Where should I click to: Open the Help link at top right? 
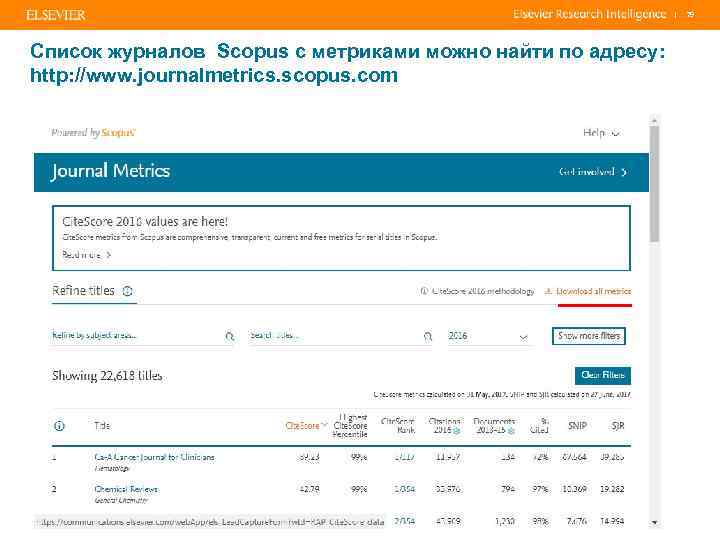[601, 132]
